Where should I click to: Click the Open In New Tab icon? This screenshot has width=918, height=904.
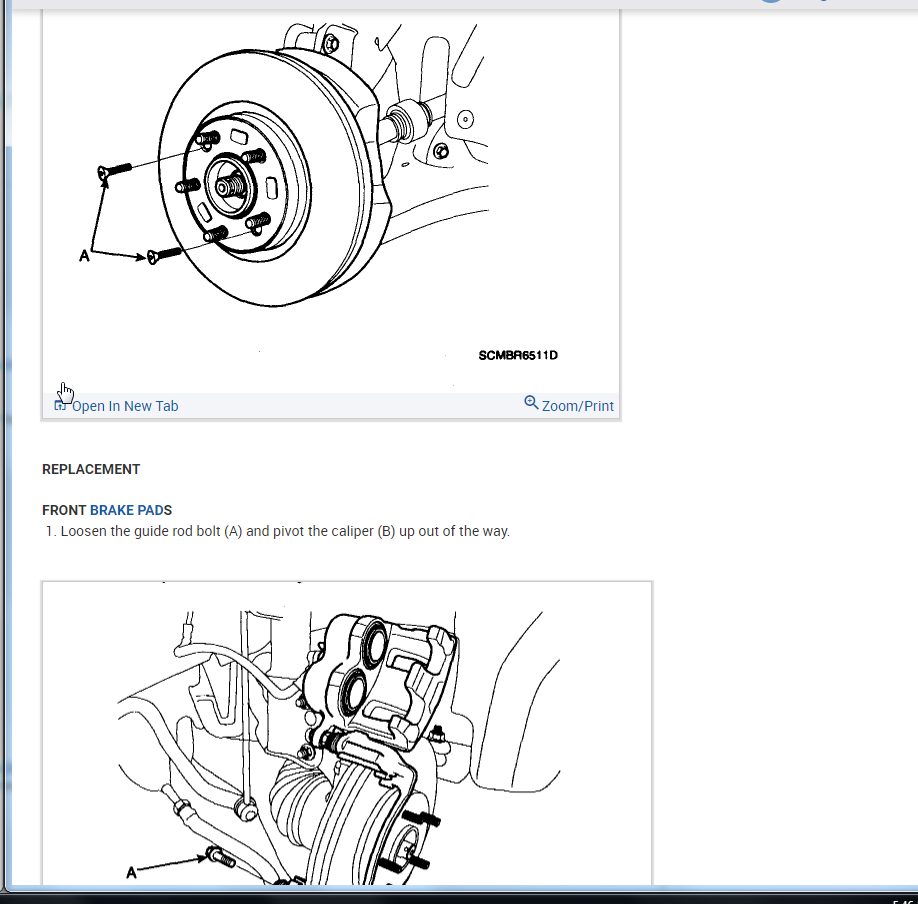(59, 405)
